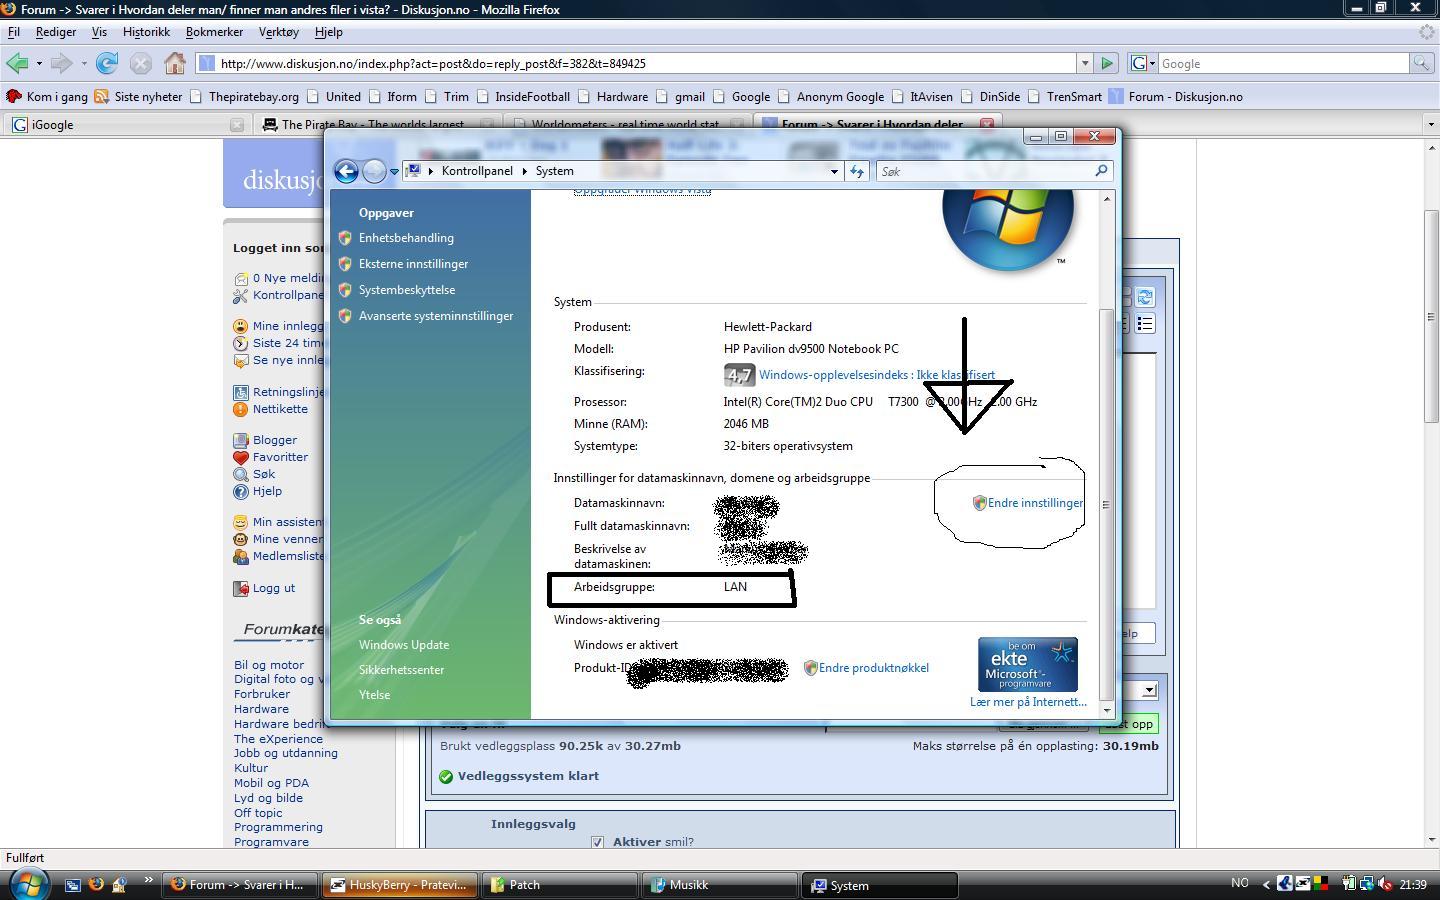Screen dimensions: 1440x900
Task: Reload the page in Firefox
Action: (x=107, y=63)
